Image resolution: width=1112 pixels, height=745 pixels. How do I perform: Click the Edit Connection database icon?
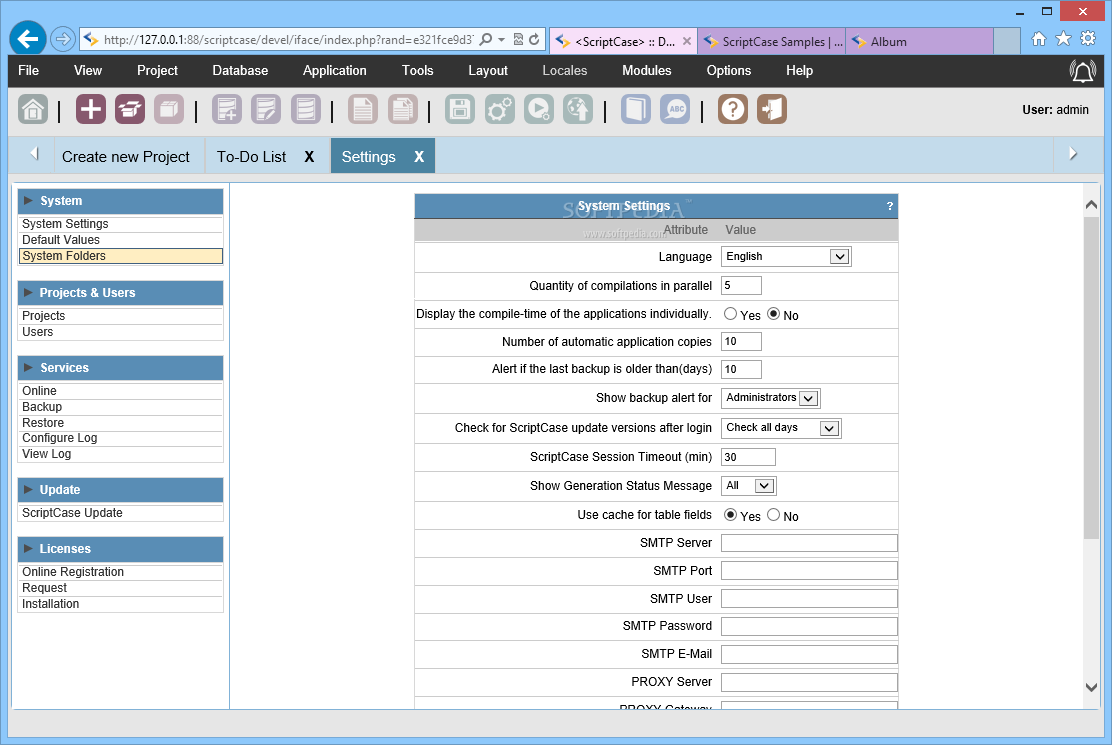pyautogui.click(x=266, y=110)
